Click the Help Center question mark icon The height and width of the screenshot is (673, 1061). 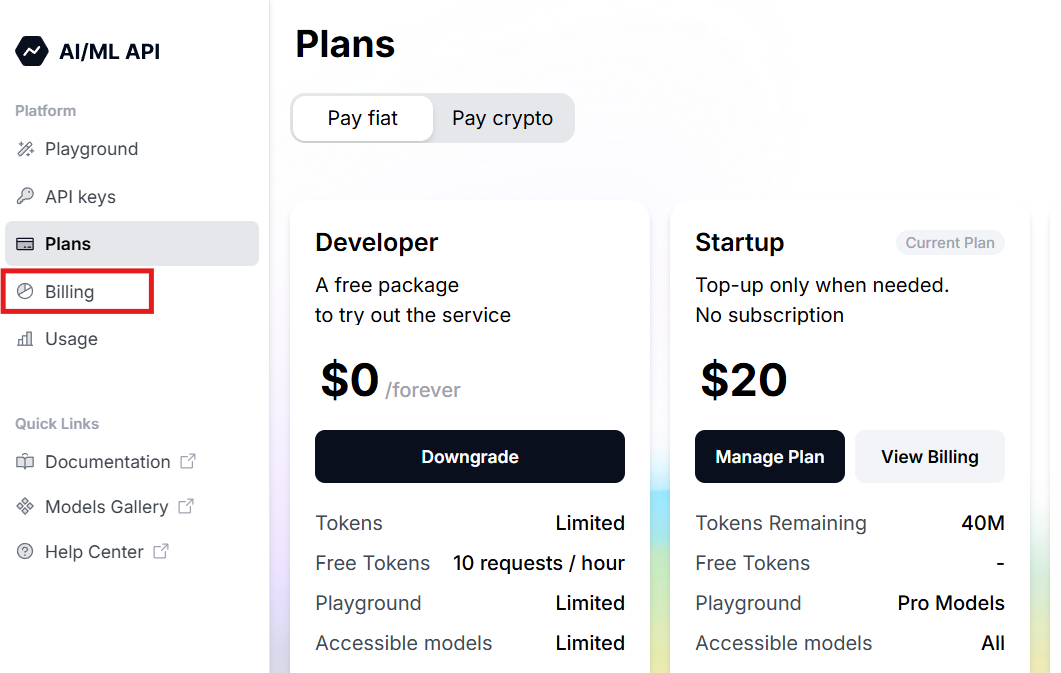[x=26, y=552]
